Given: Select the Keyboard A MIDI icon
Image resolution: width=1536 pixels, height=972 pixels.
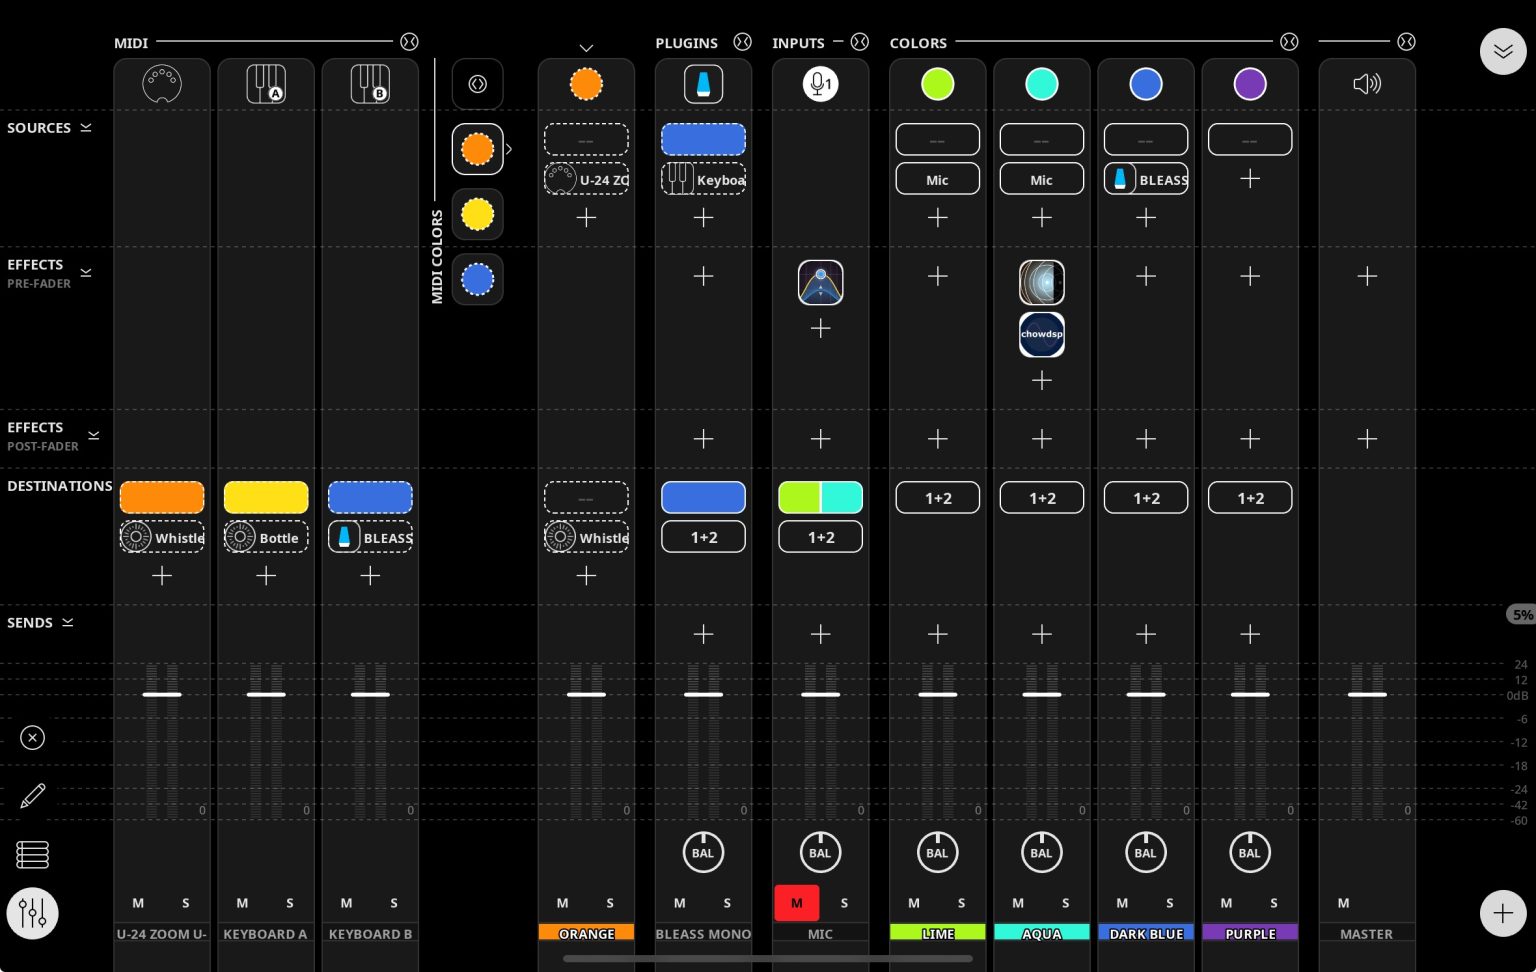Looking at the screenshot, I should (265, 84).
